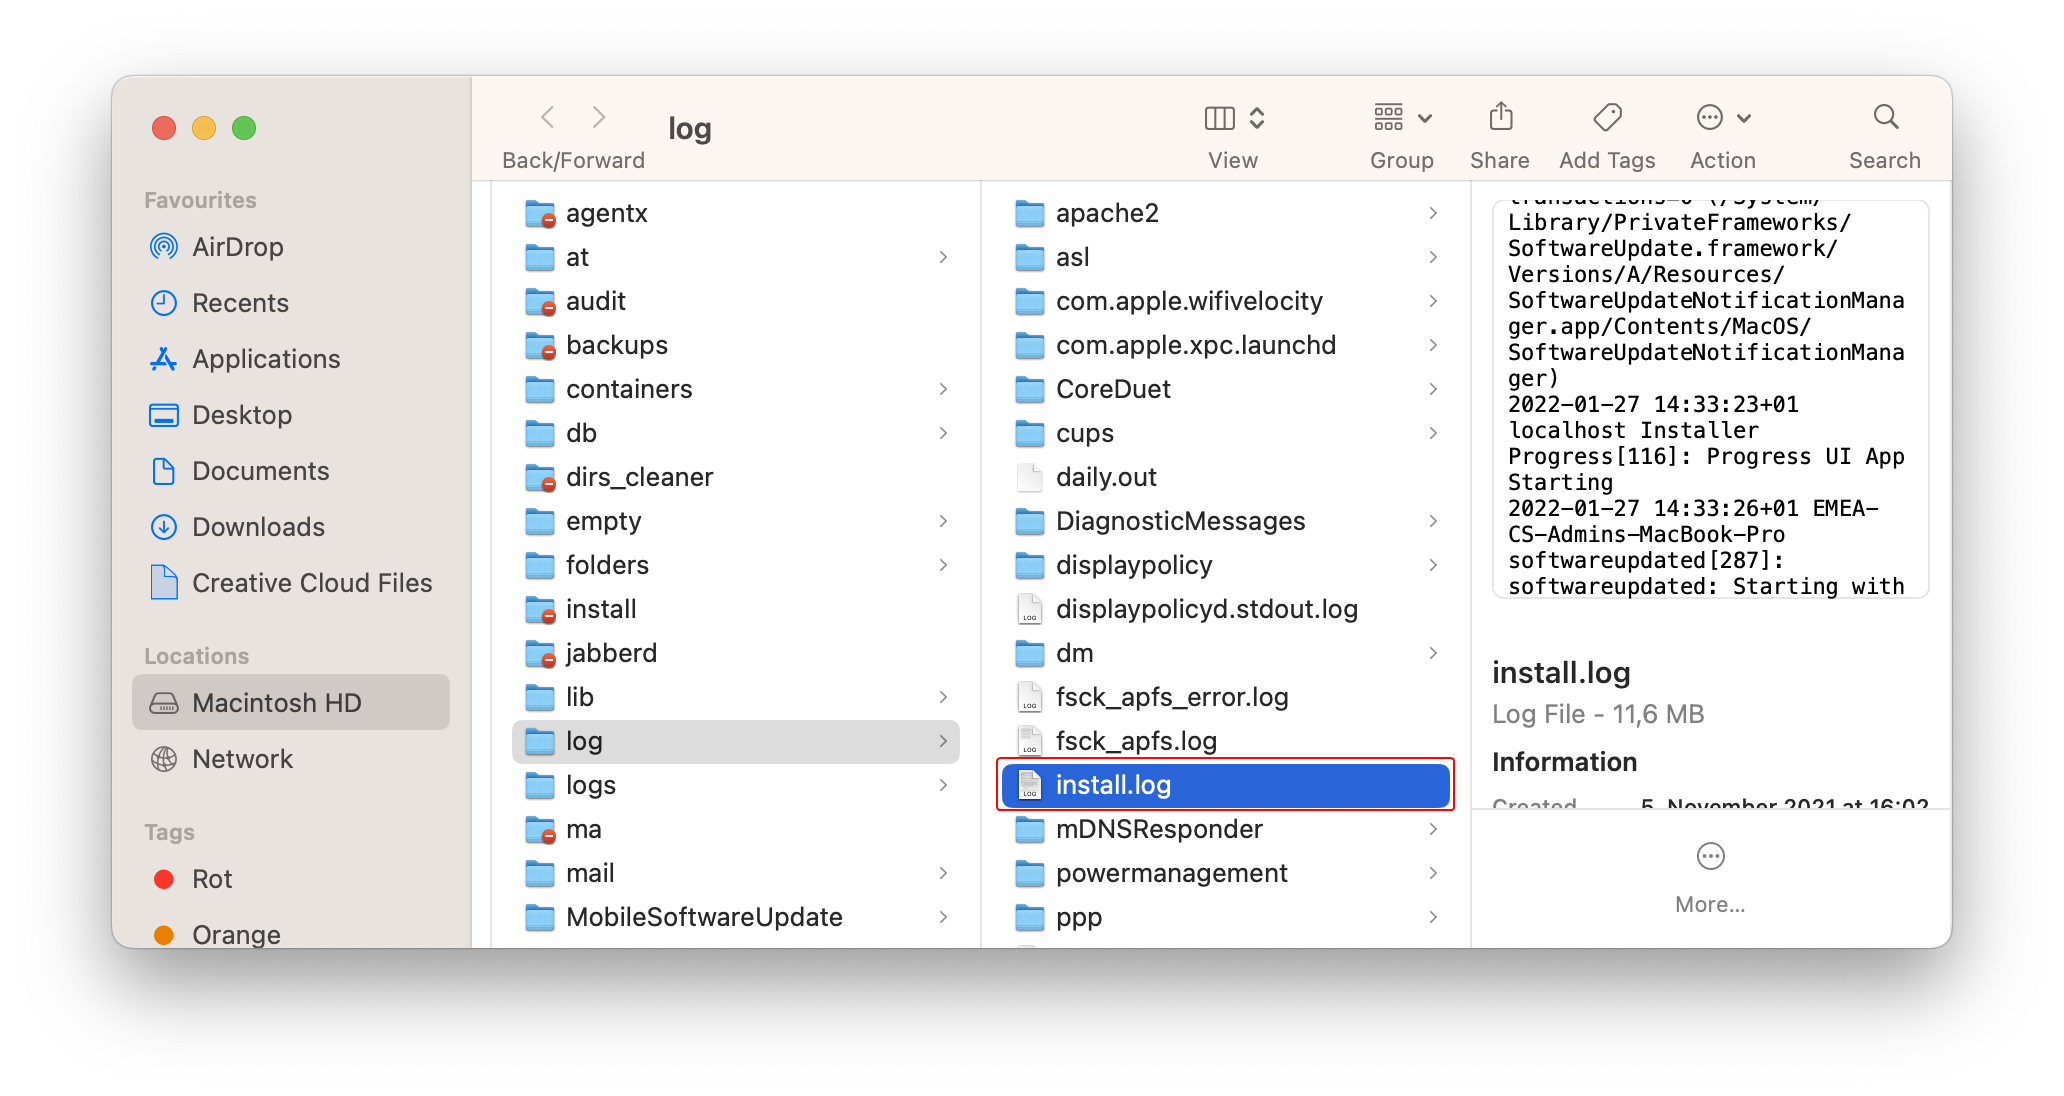Click the Add Tags toolbar icon
The image size is (2064, 1096).
(1606, 117)
